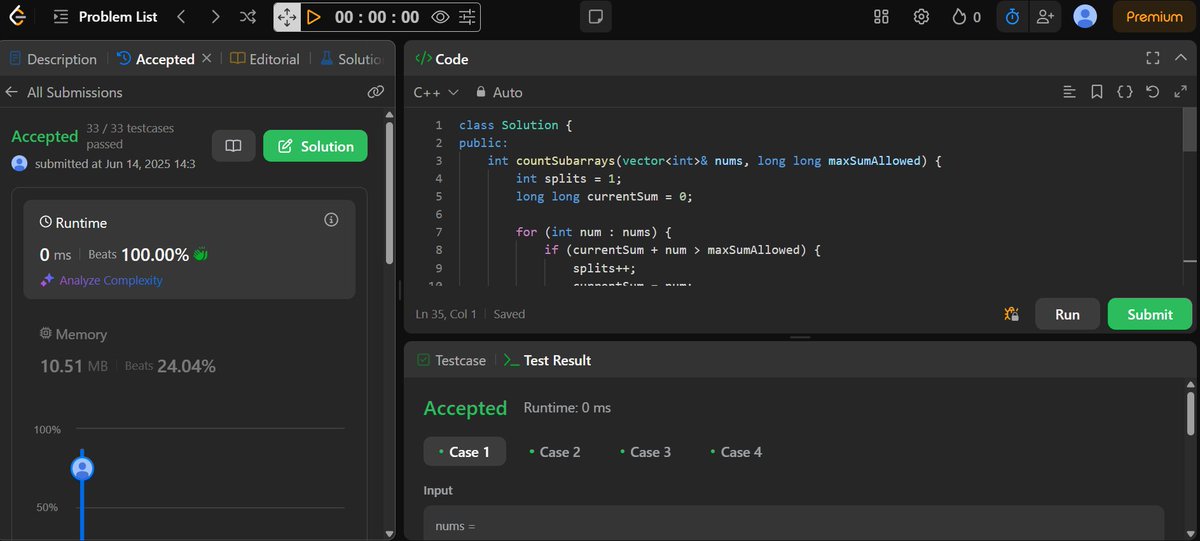Go to the next problem arrow
The image size is (1200, 541).
click(x=215, y=17)
